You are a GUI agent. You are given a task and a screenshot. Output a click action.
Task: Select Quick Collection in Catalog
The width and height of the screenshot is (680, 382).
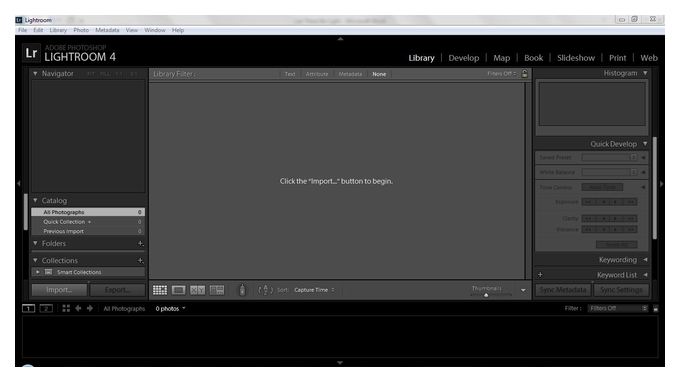(88, 222)
